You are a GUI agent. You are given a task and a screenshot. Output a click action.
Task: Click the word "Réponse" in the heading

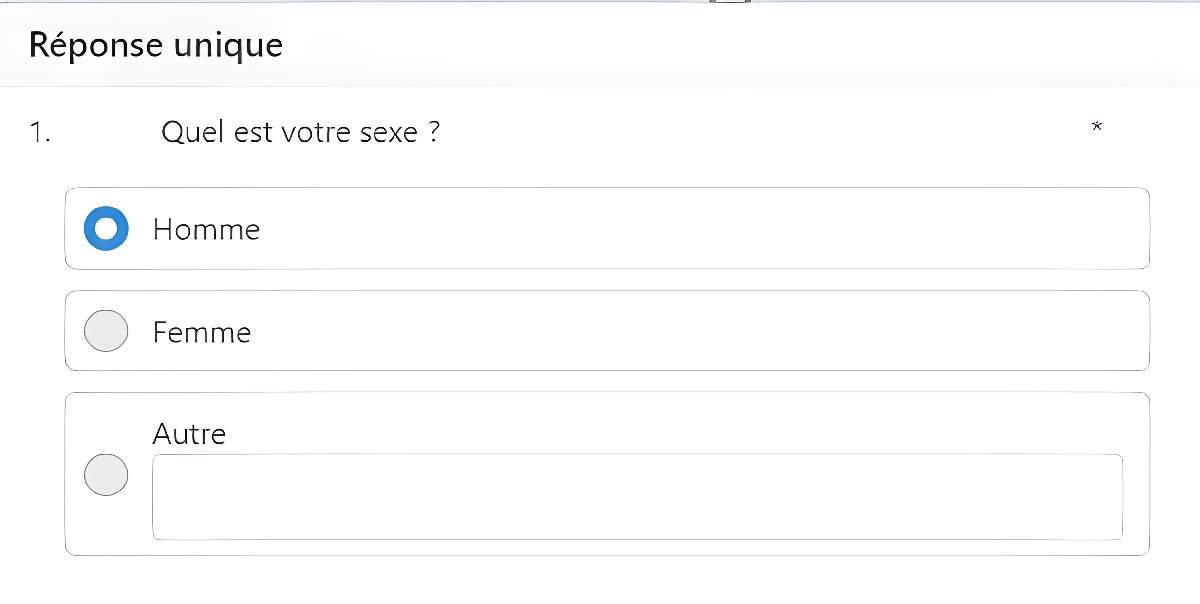pyautogui.click(x=94, y=45)
